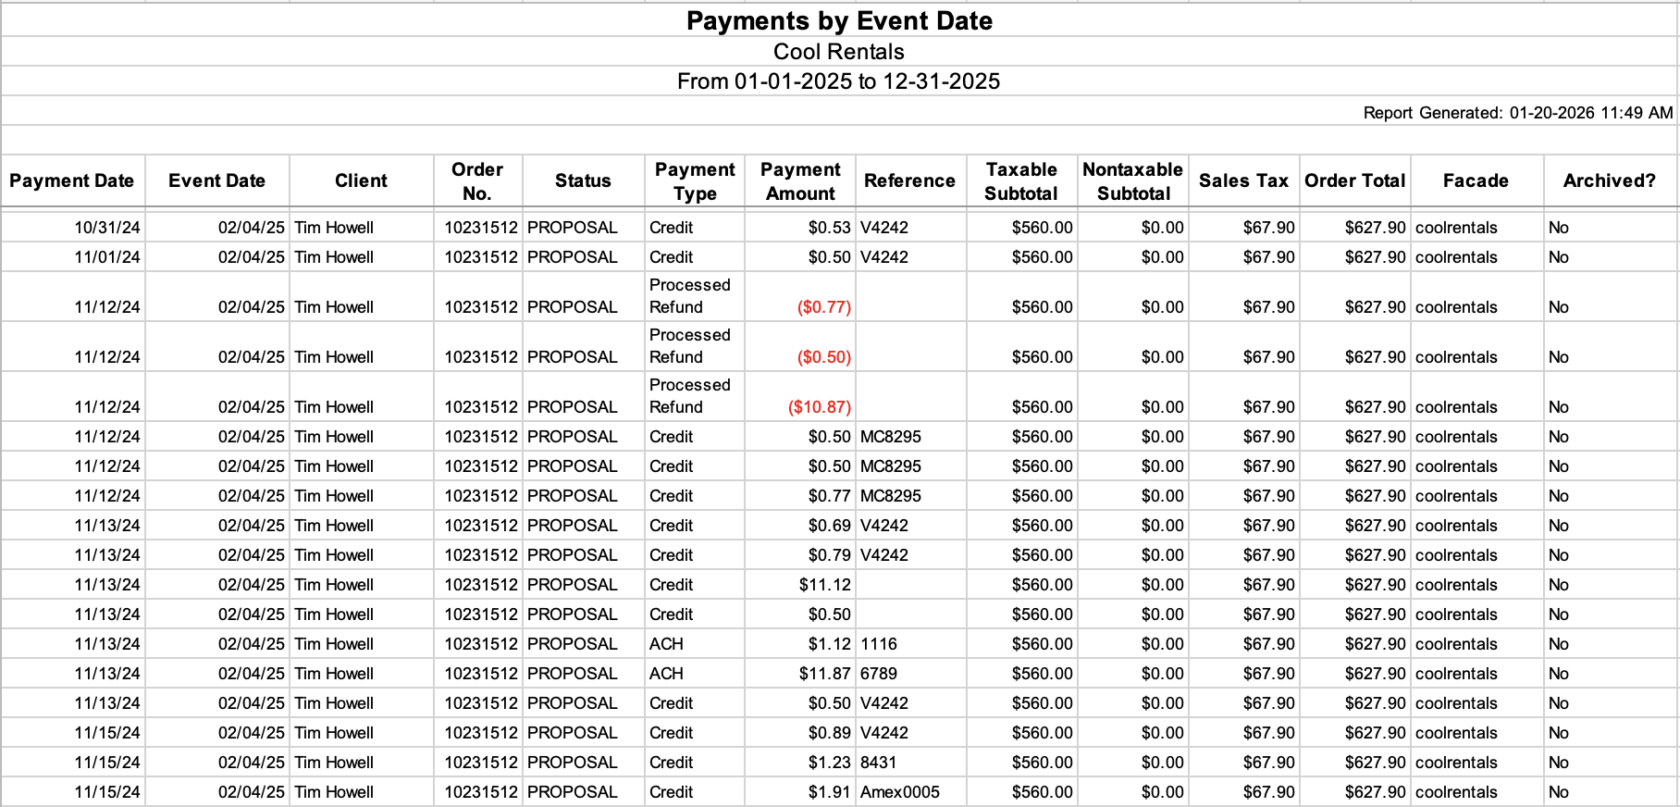Select the Payment Type column header

(694, 181)
